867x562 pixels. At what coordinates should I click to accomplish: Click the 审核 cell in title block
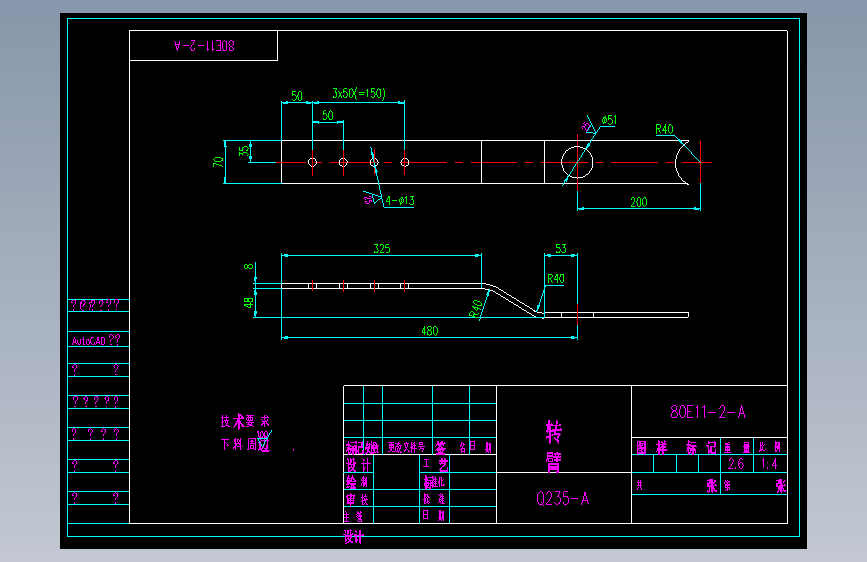pyautogui.click(x=358, y=499)
